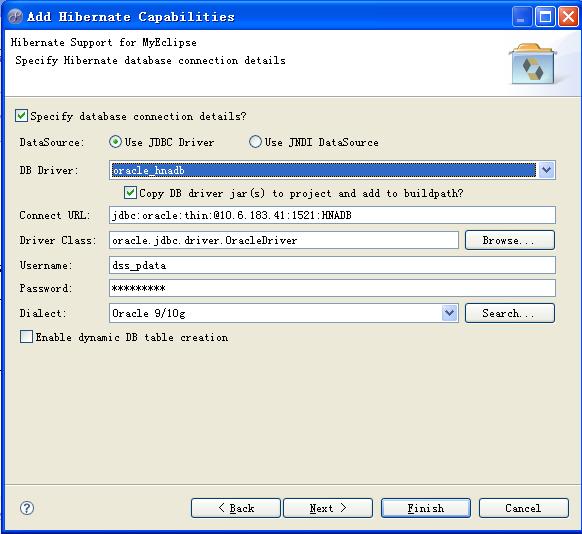
Task: Click Finish to complete the wizard
Action: pyautogui.click(x=426, y=508)
